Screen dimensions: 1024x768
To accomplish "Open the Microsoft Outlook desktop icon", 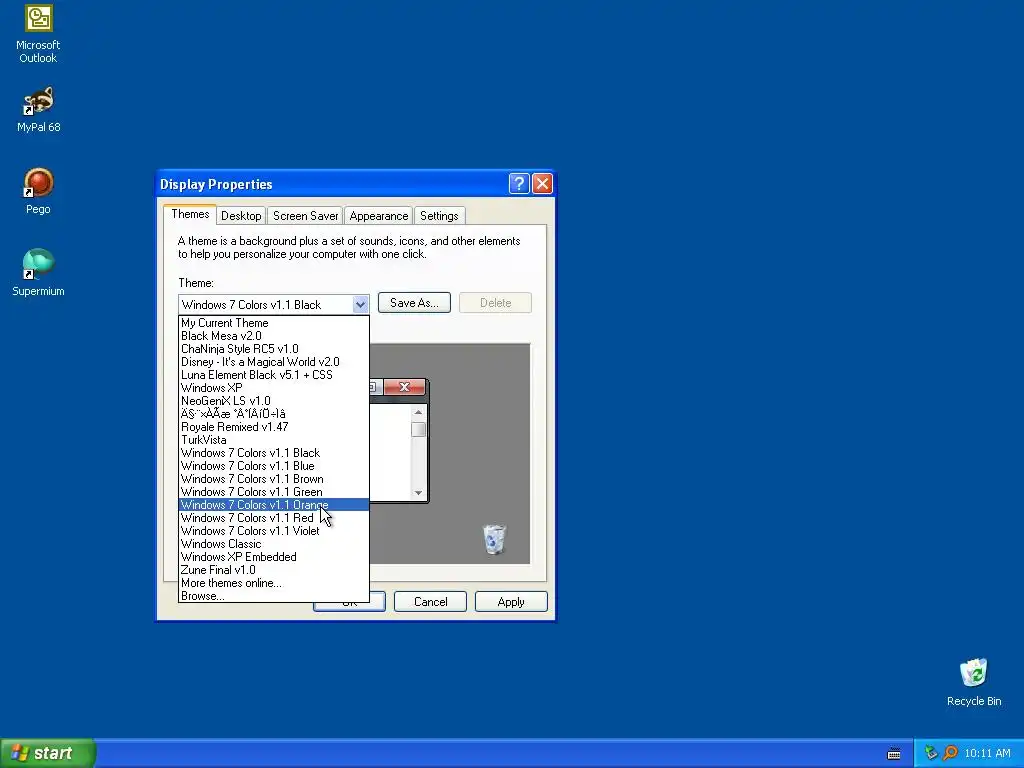I will click(x=38, y=34).
